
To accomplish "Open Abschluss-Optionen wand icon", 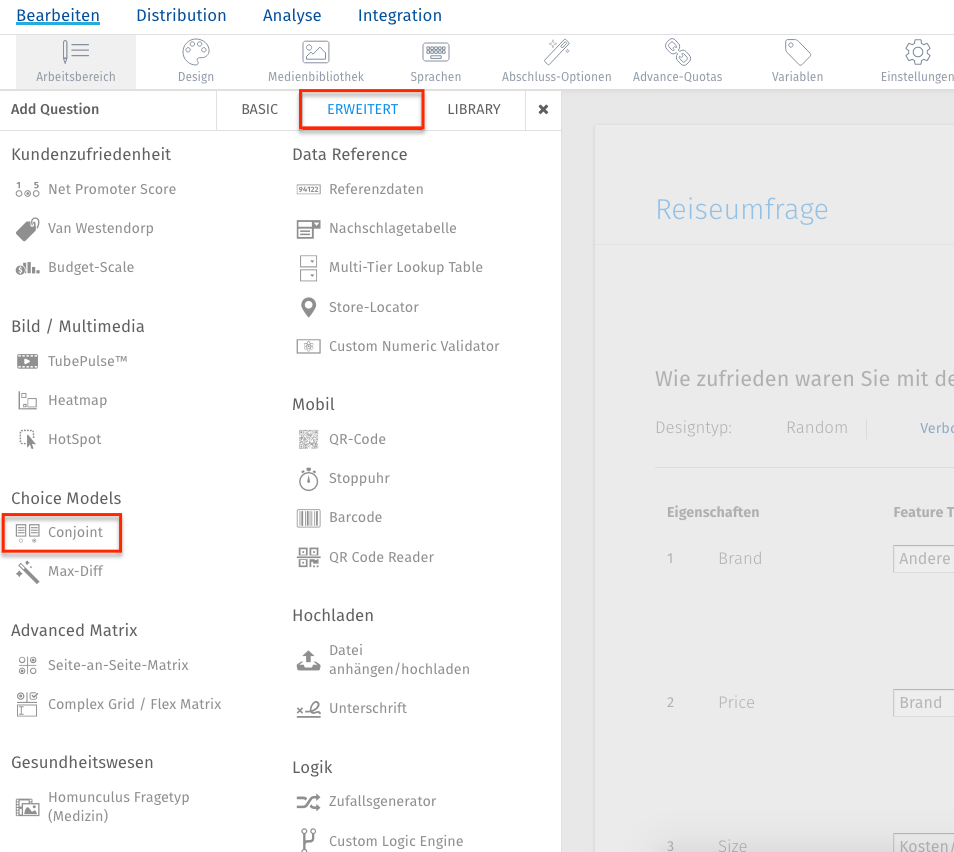I will coord(556,52).
